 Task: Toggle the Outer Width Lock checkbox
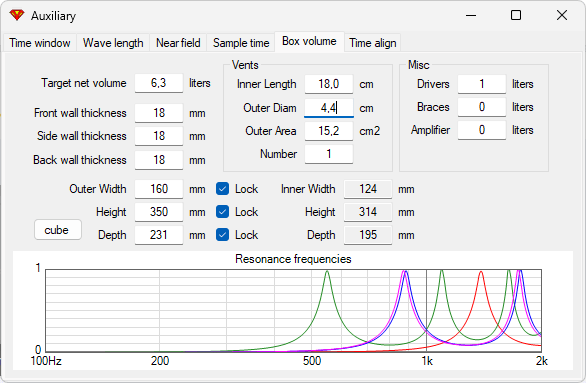(x=222, y=189)
